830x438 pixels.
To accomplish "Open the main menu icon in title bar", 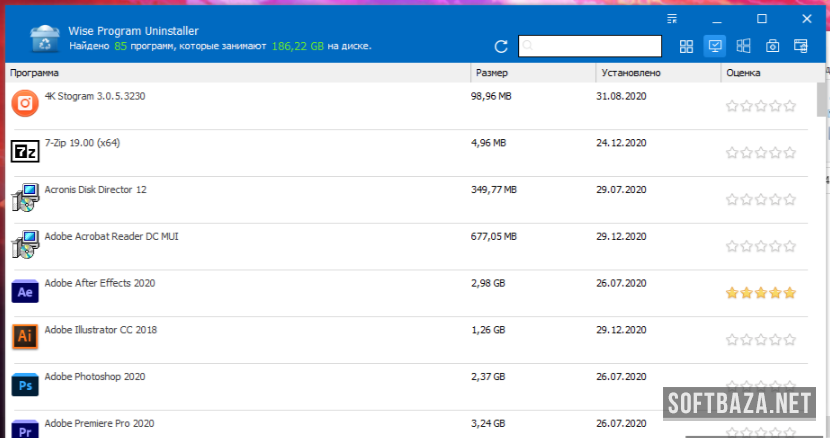I will point(672,18).
